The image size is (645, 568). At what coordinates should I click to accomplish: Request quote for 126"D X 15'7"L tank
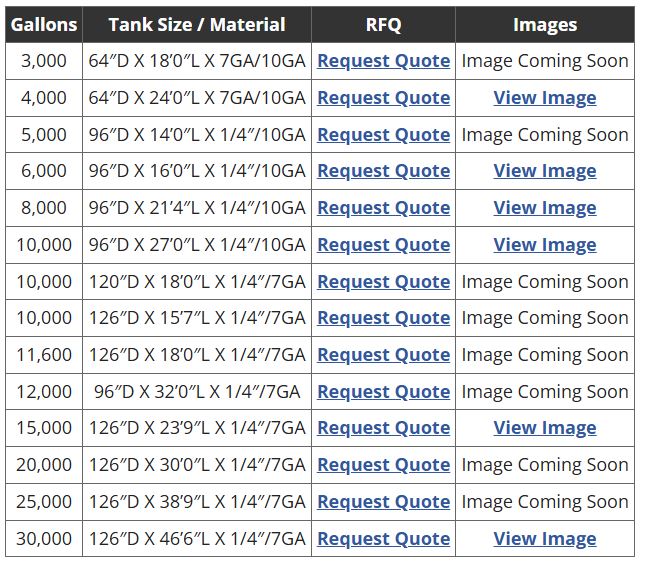(x=383, y=318)
